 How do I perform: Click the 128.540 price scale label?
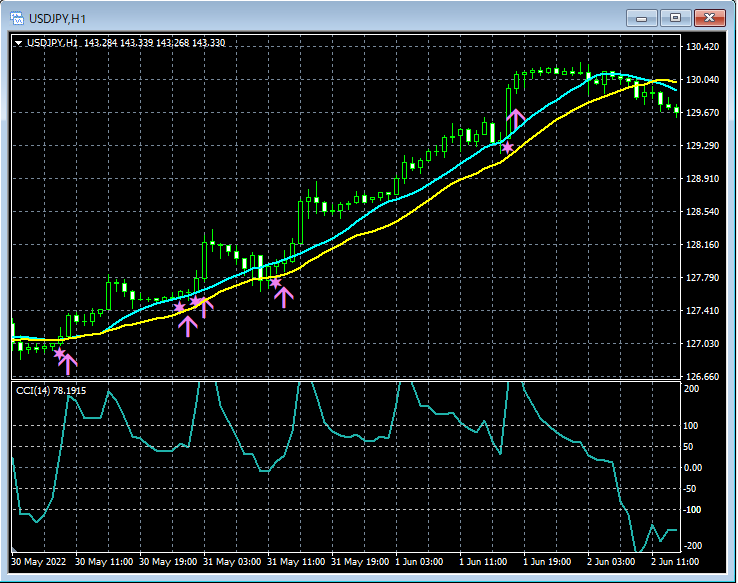703,212
